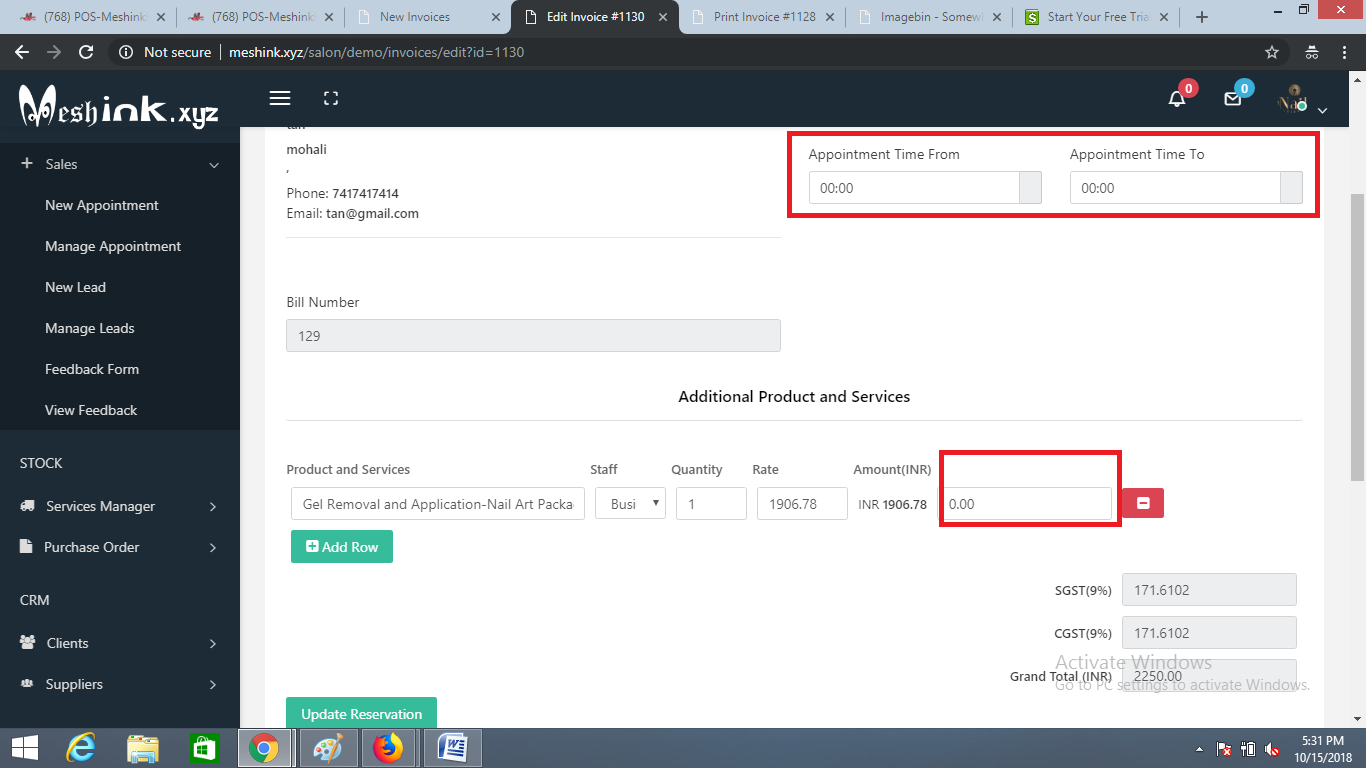Open Manage Leads in sidebar
1366x768 pixels.
(89, 328)
